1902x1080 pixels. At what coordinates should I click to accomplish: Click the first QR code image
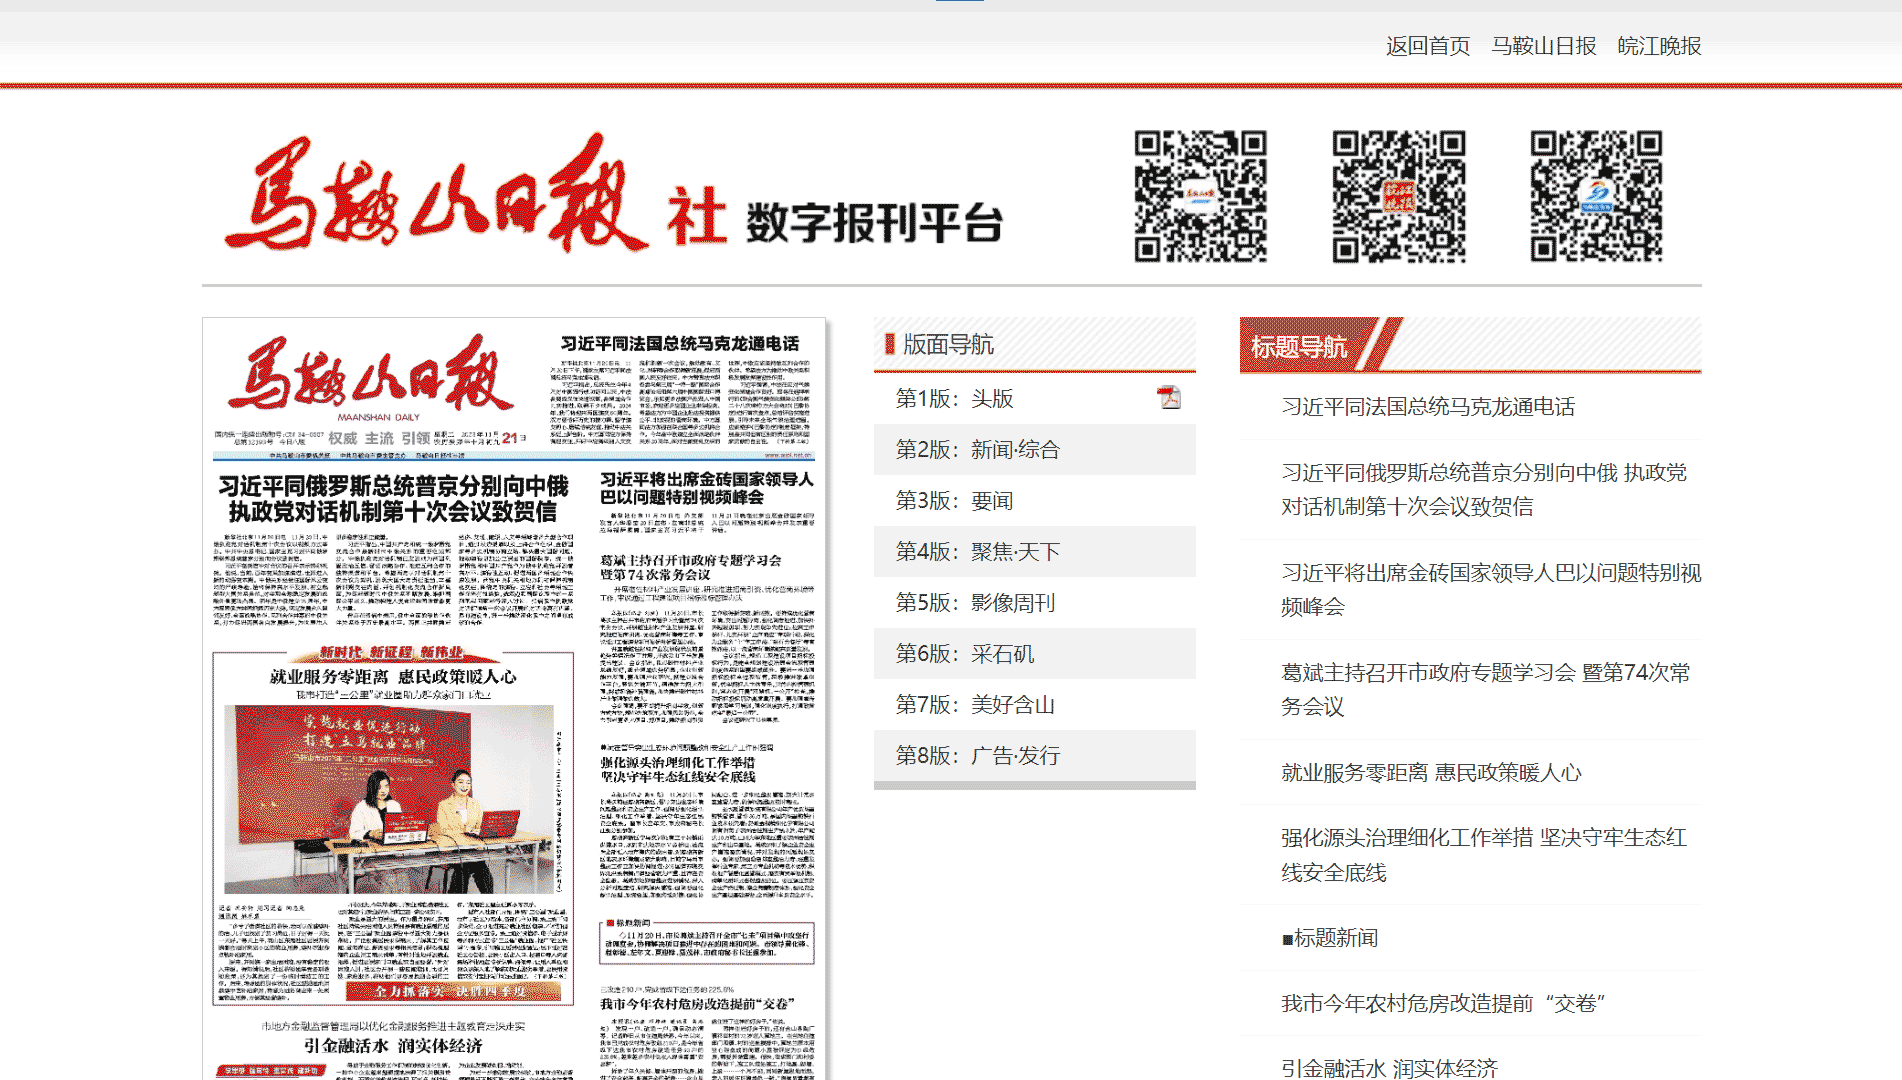[1201, 196]
